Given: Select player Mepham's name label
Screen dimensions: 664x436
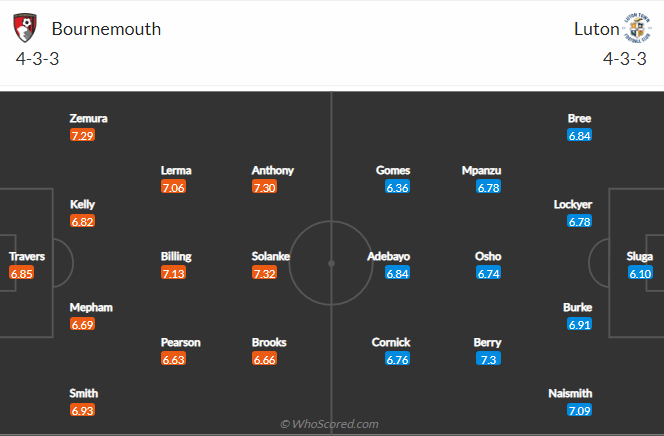Looking at the screenshot, I should click(91, 307).
